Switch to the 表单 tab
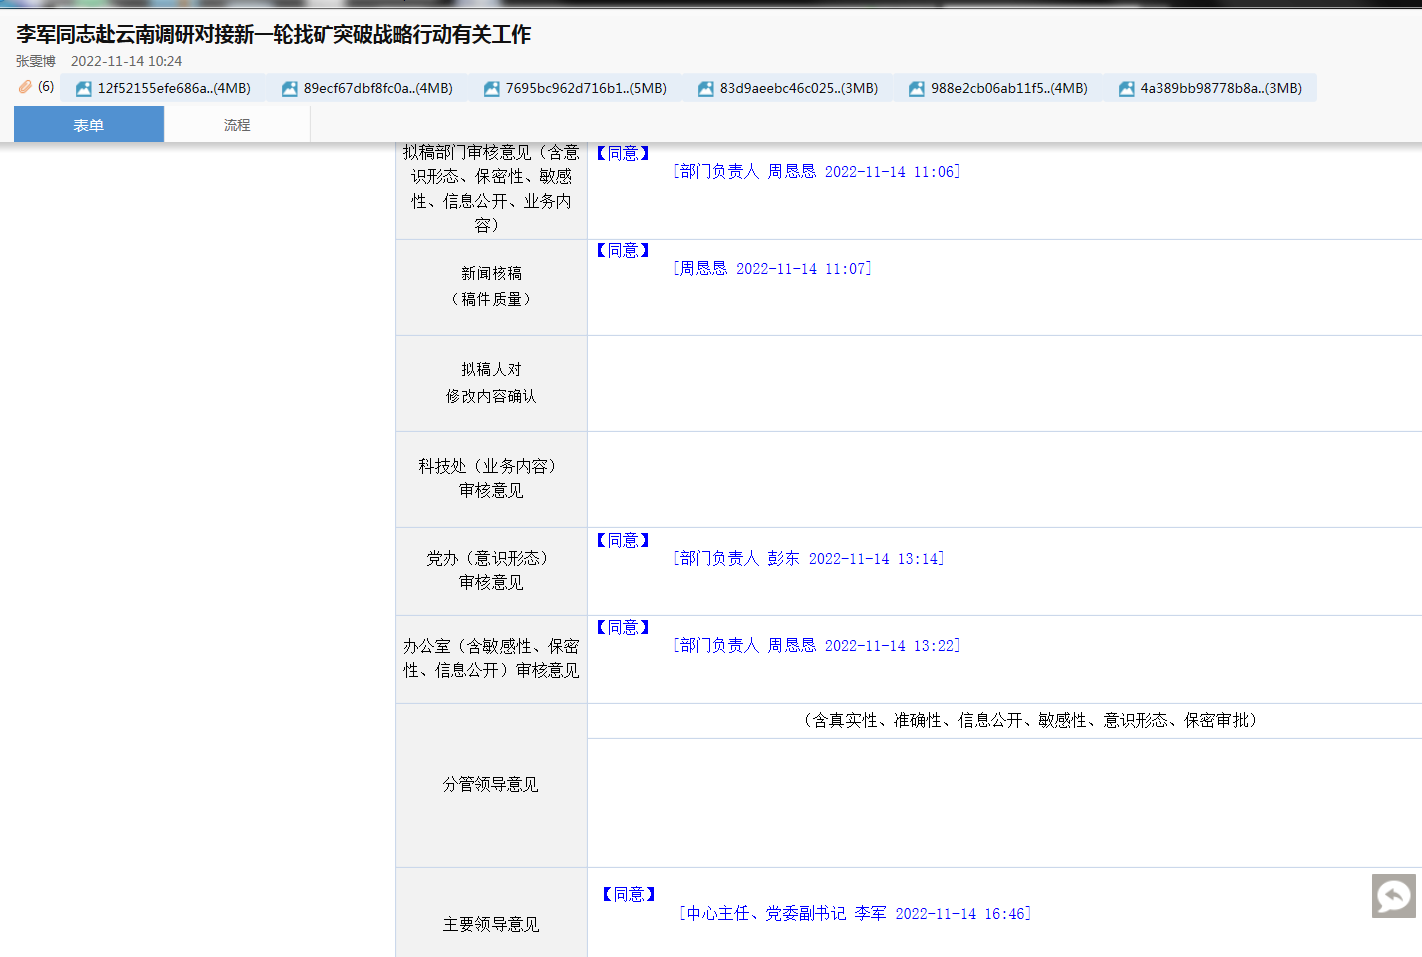1422x957 pixels. click(89, 125)
